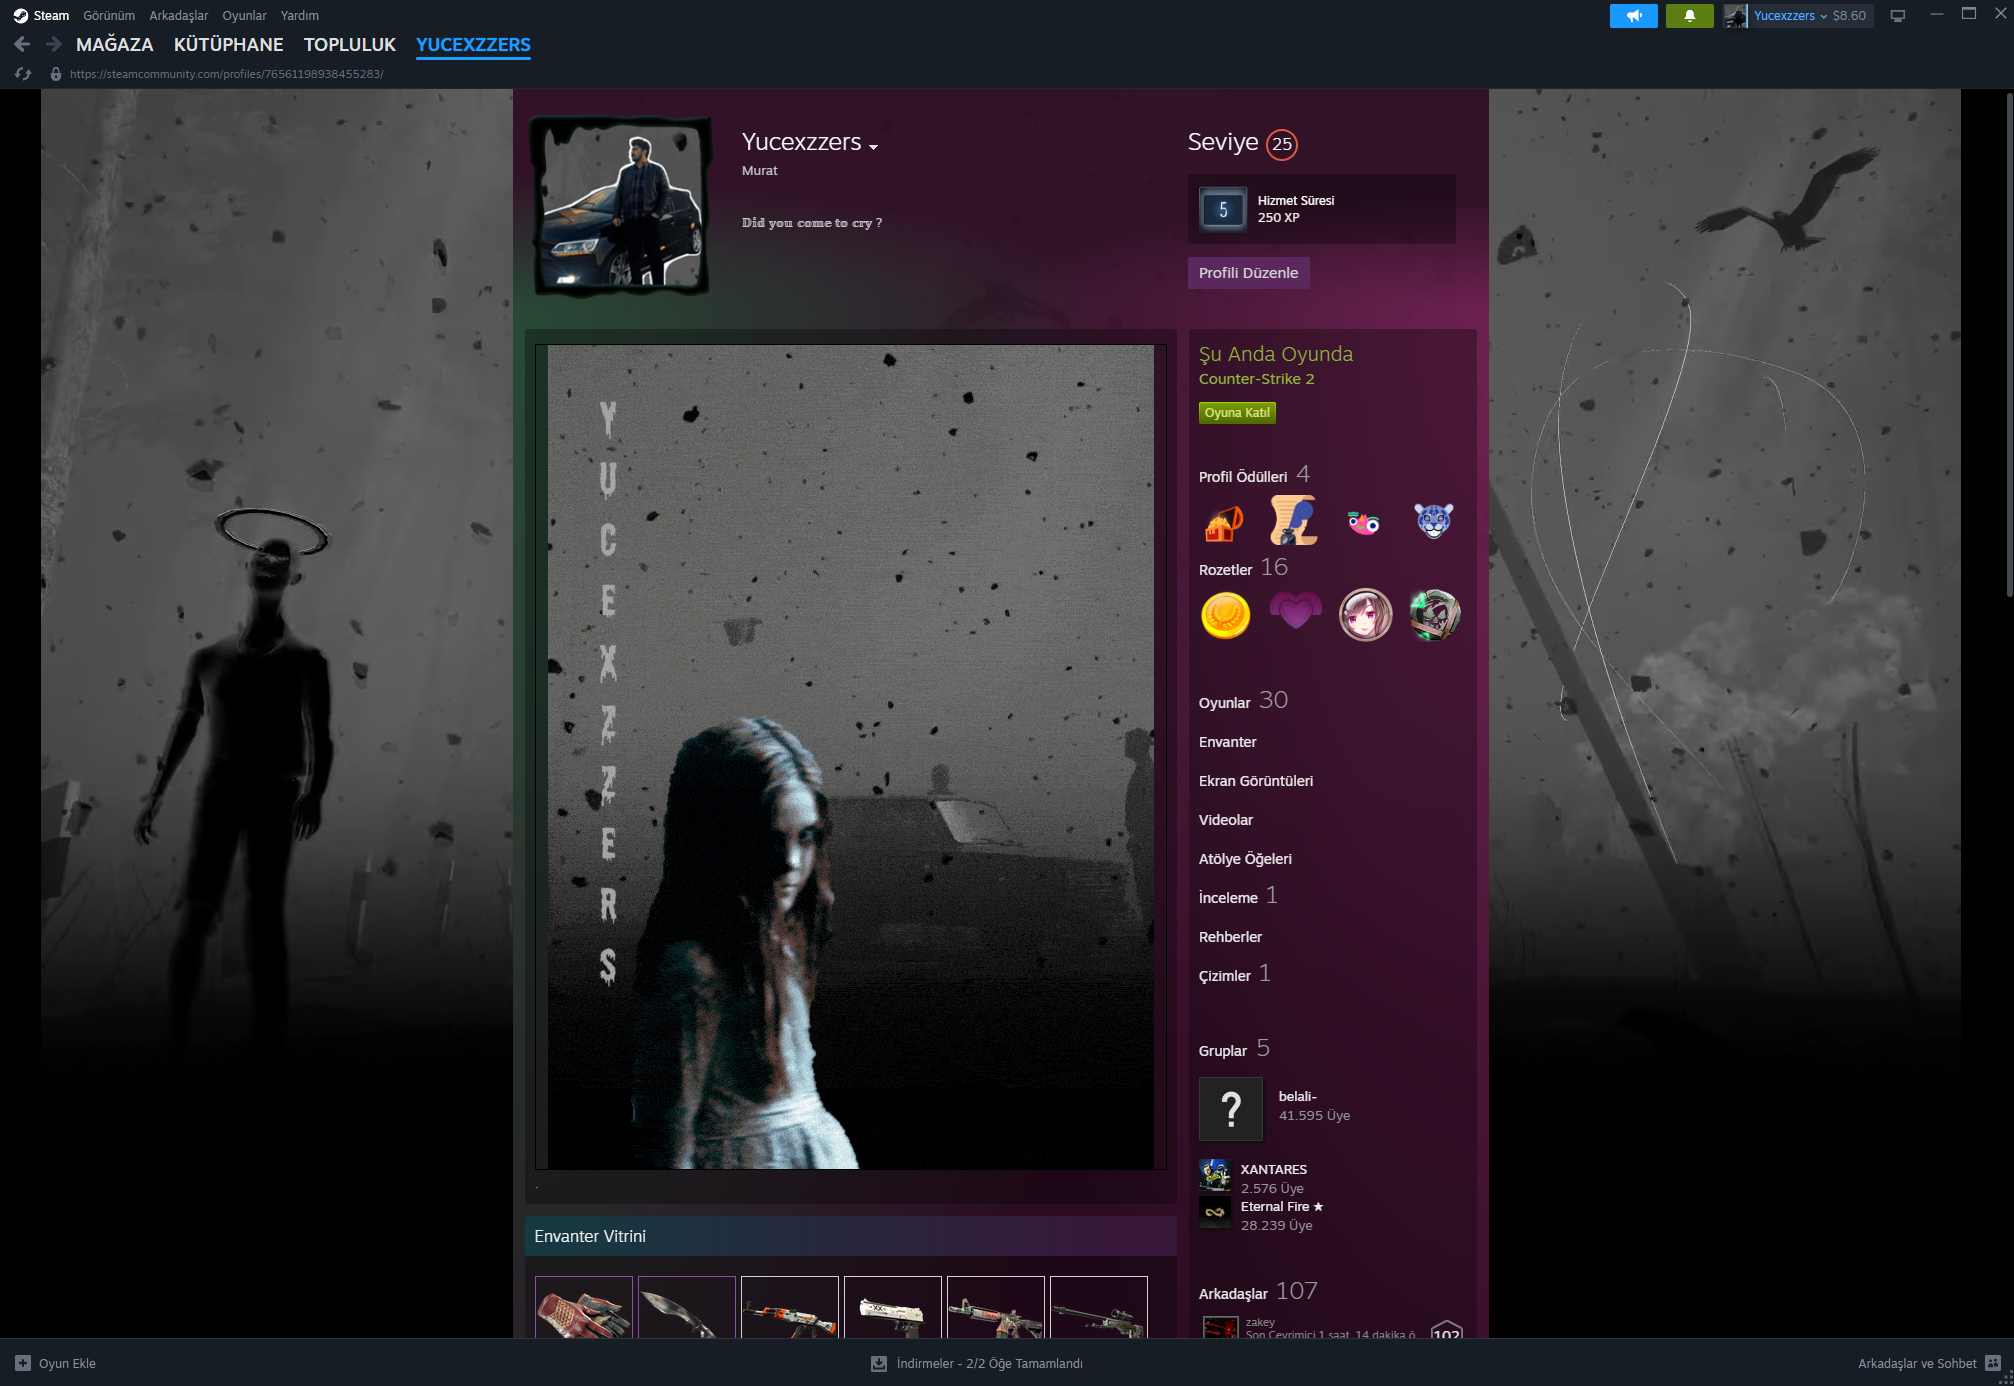The height and width of the screenshot is (1386, 2014).
Task: Click the downloads icon in the bottom bar
Action: coord(879,1363)
